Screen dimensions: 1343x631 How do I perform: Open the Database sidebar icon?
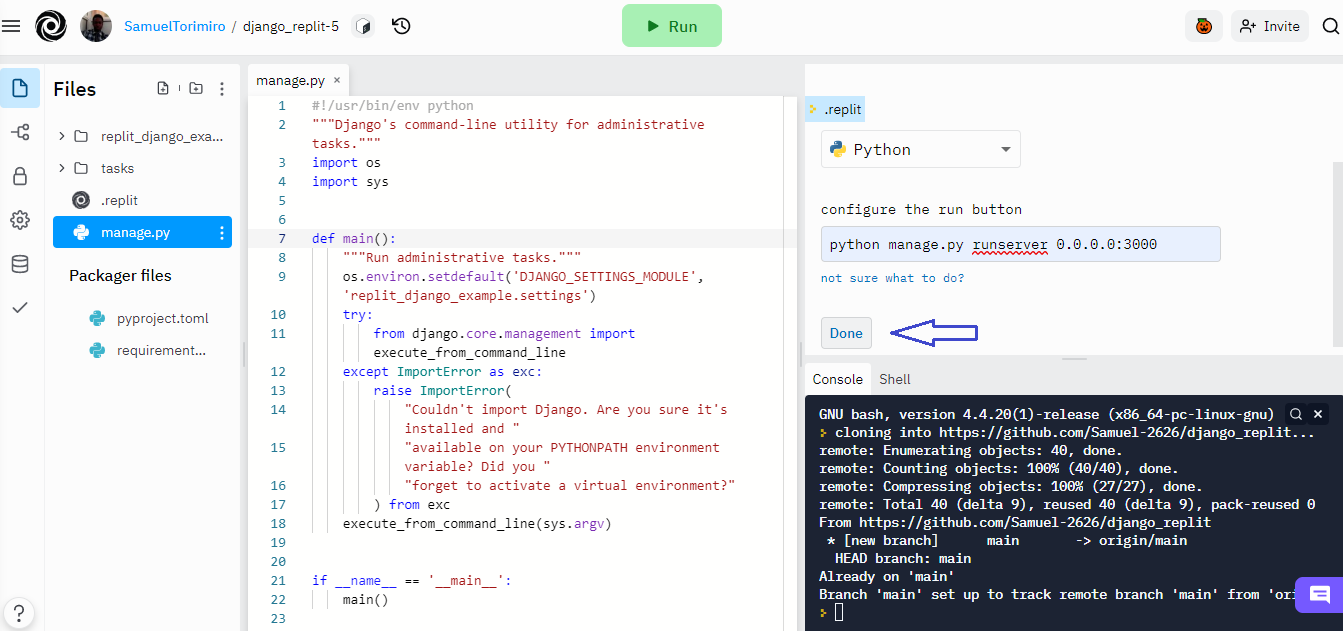tap(20, 264)
